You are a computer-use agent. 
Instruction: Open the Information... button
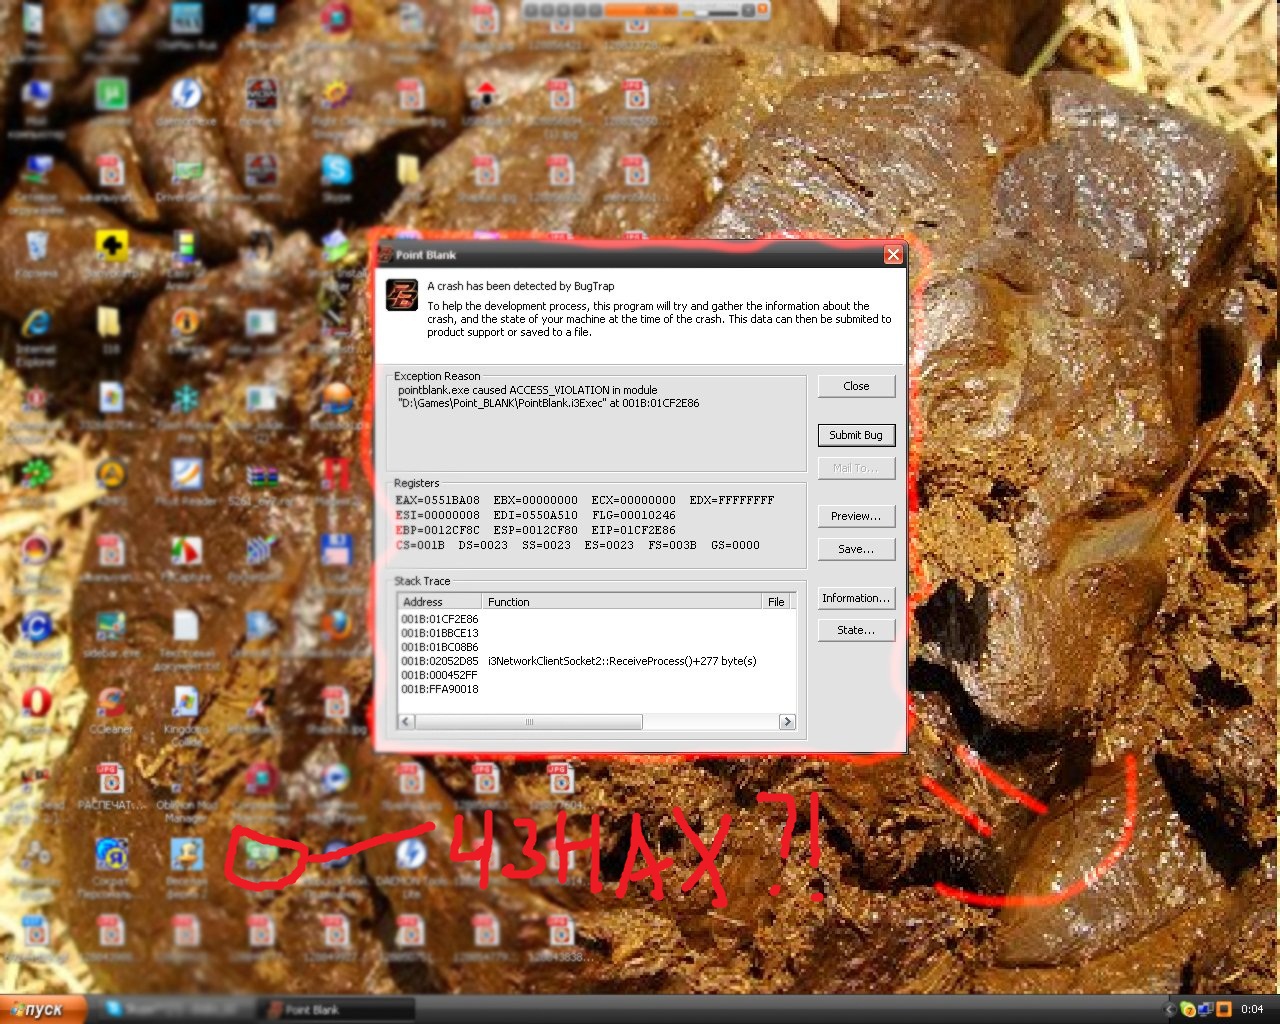(x=855, y=598)
